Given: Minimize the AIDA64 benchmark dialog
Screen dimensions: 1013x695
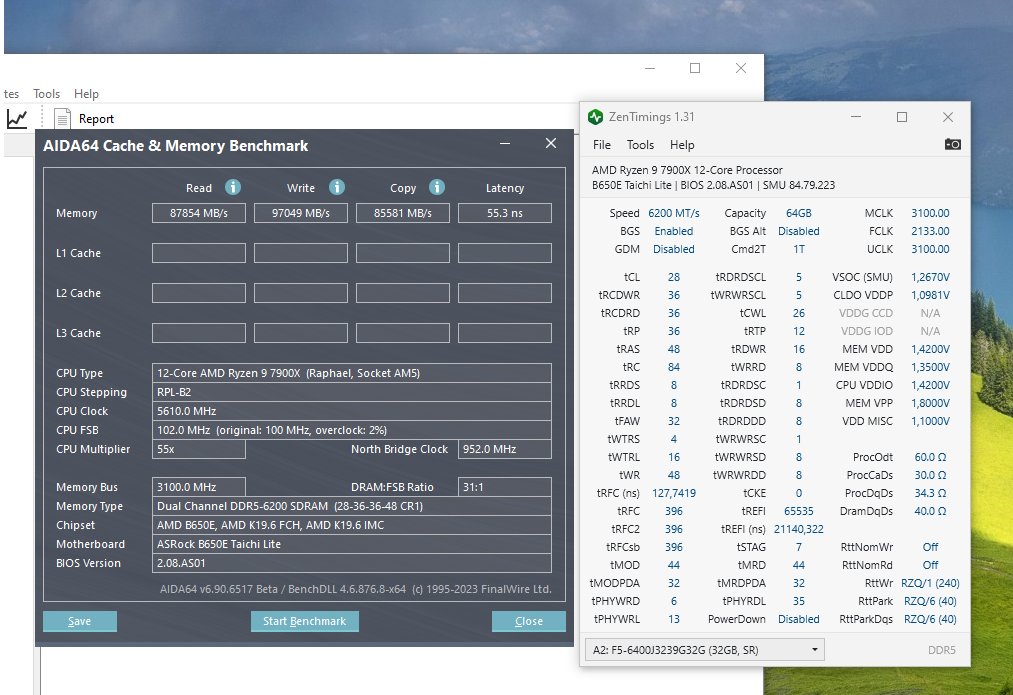Looking at the screenshot, I should (x=505, y=143).
